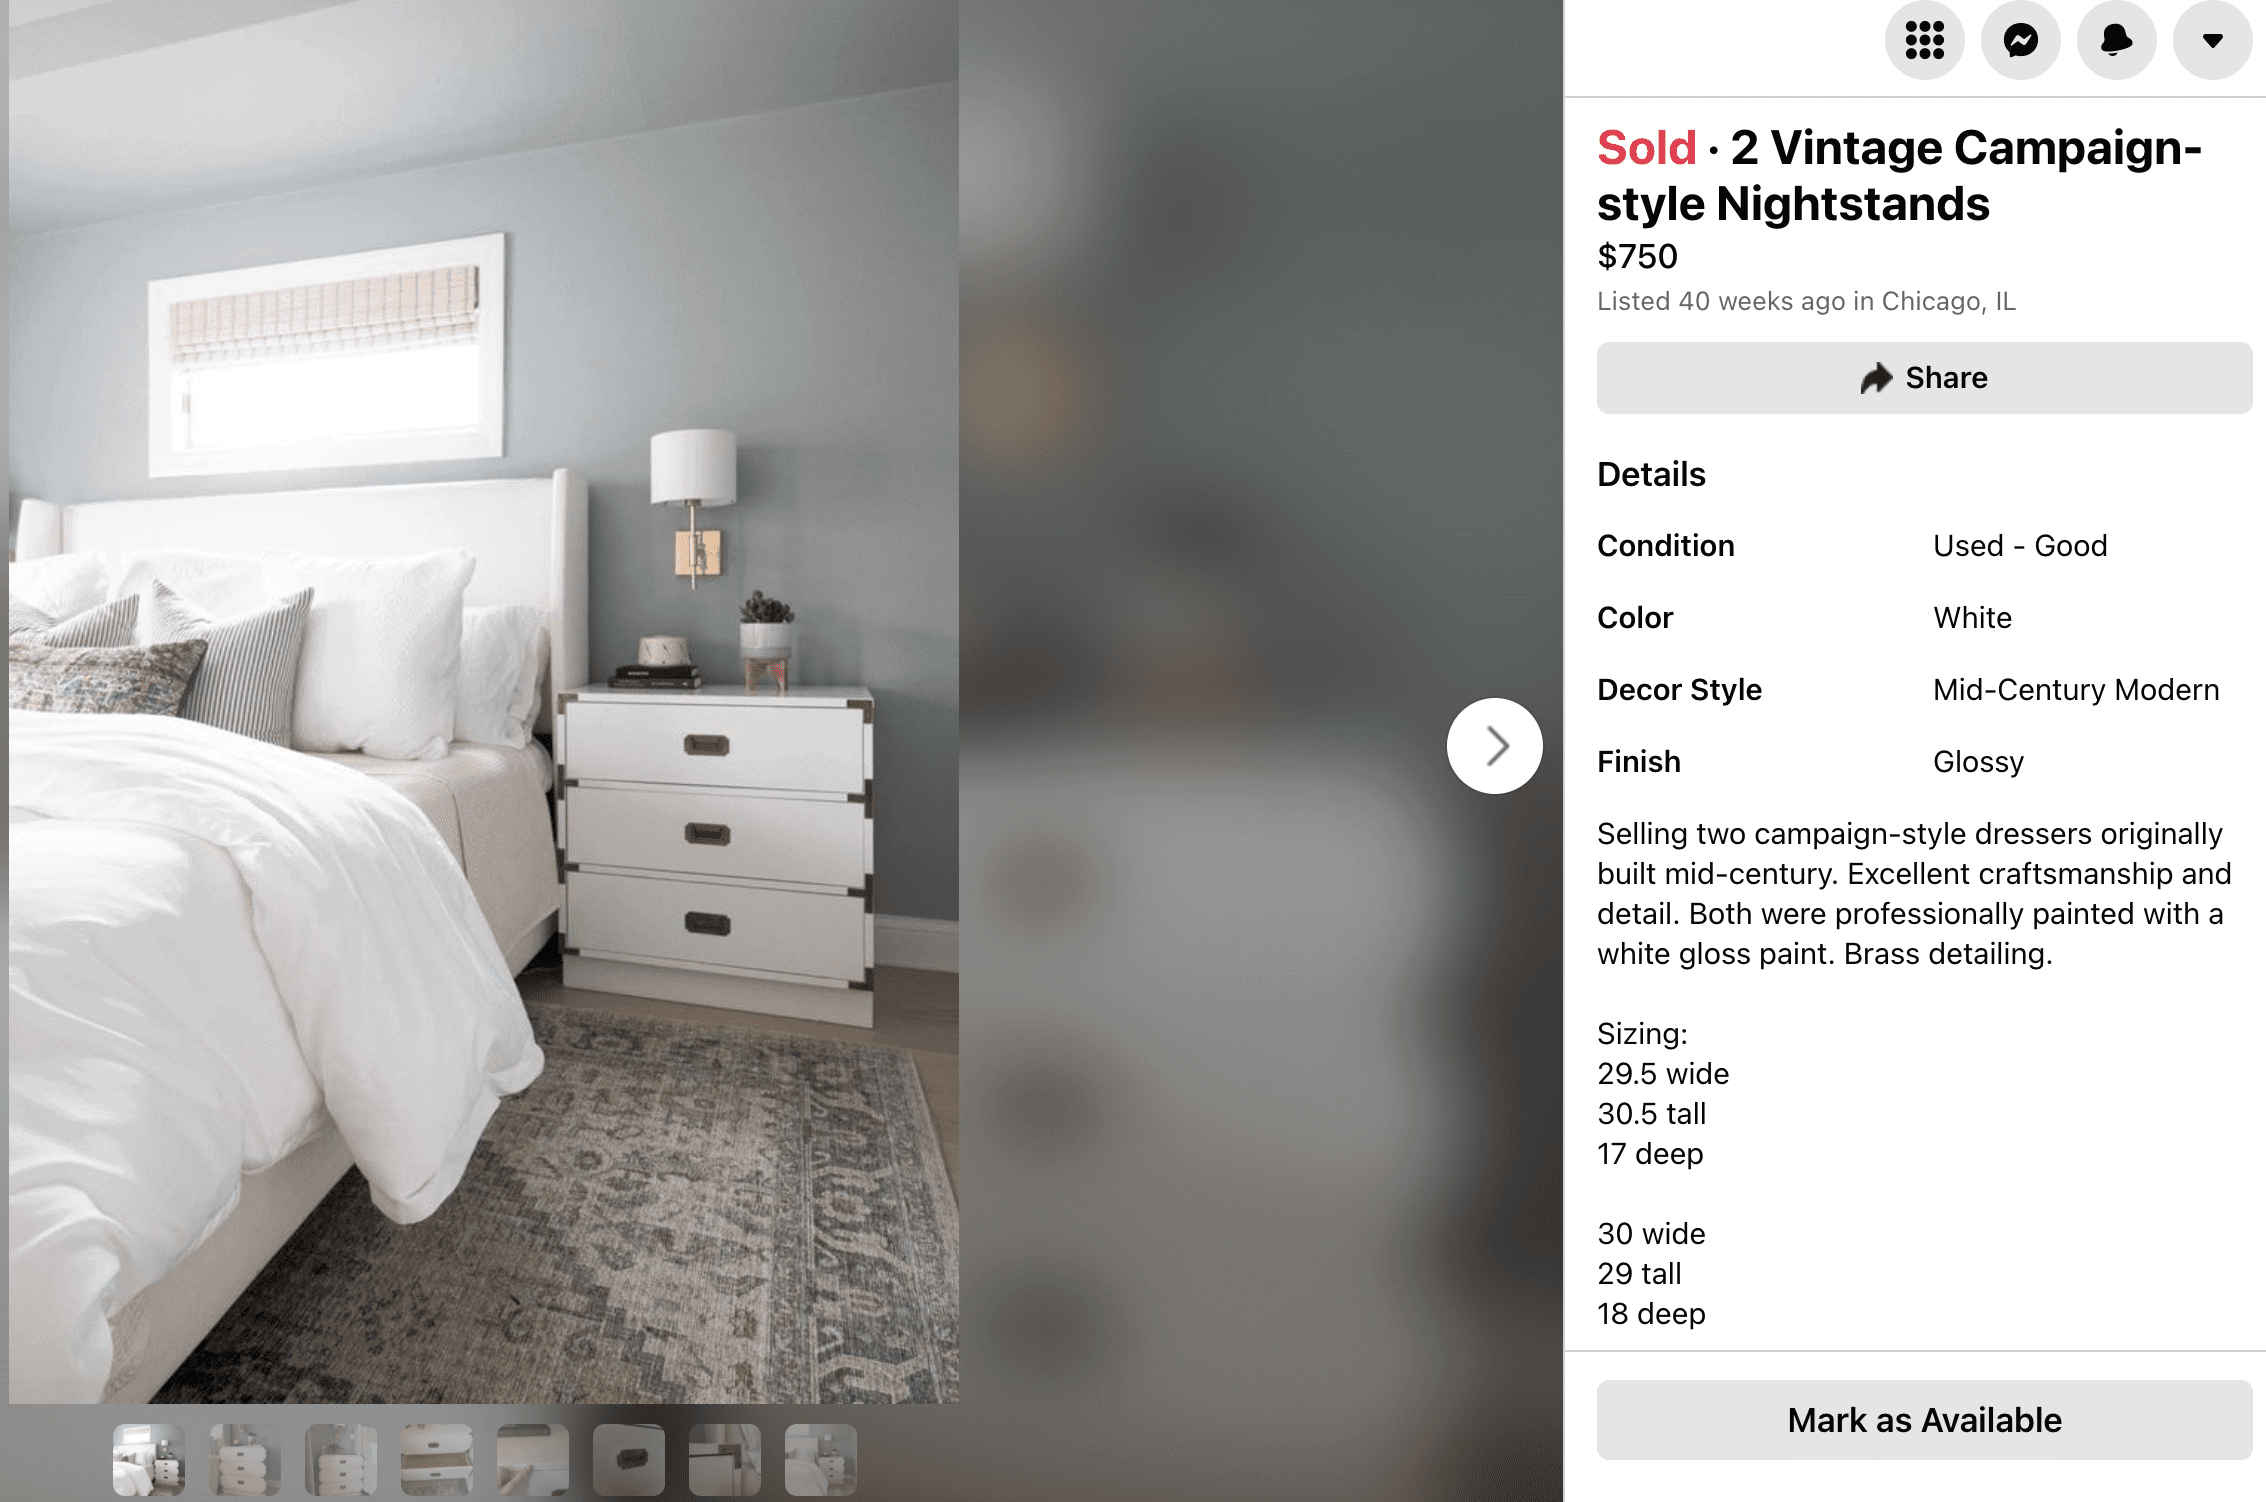Image resolution: width=2266 pixels, height=1502 pixels.
Task: Select the seventh thumbnail image
Action: click(726, 1463)
